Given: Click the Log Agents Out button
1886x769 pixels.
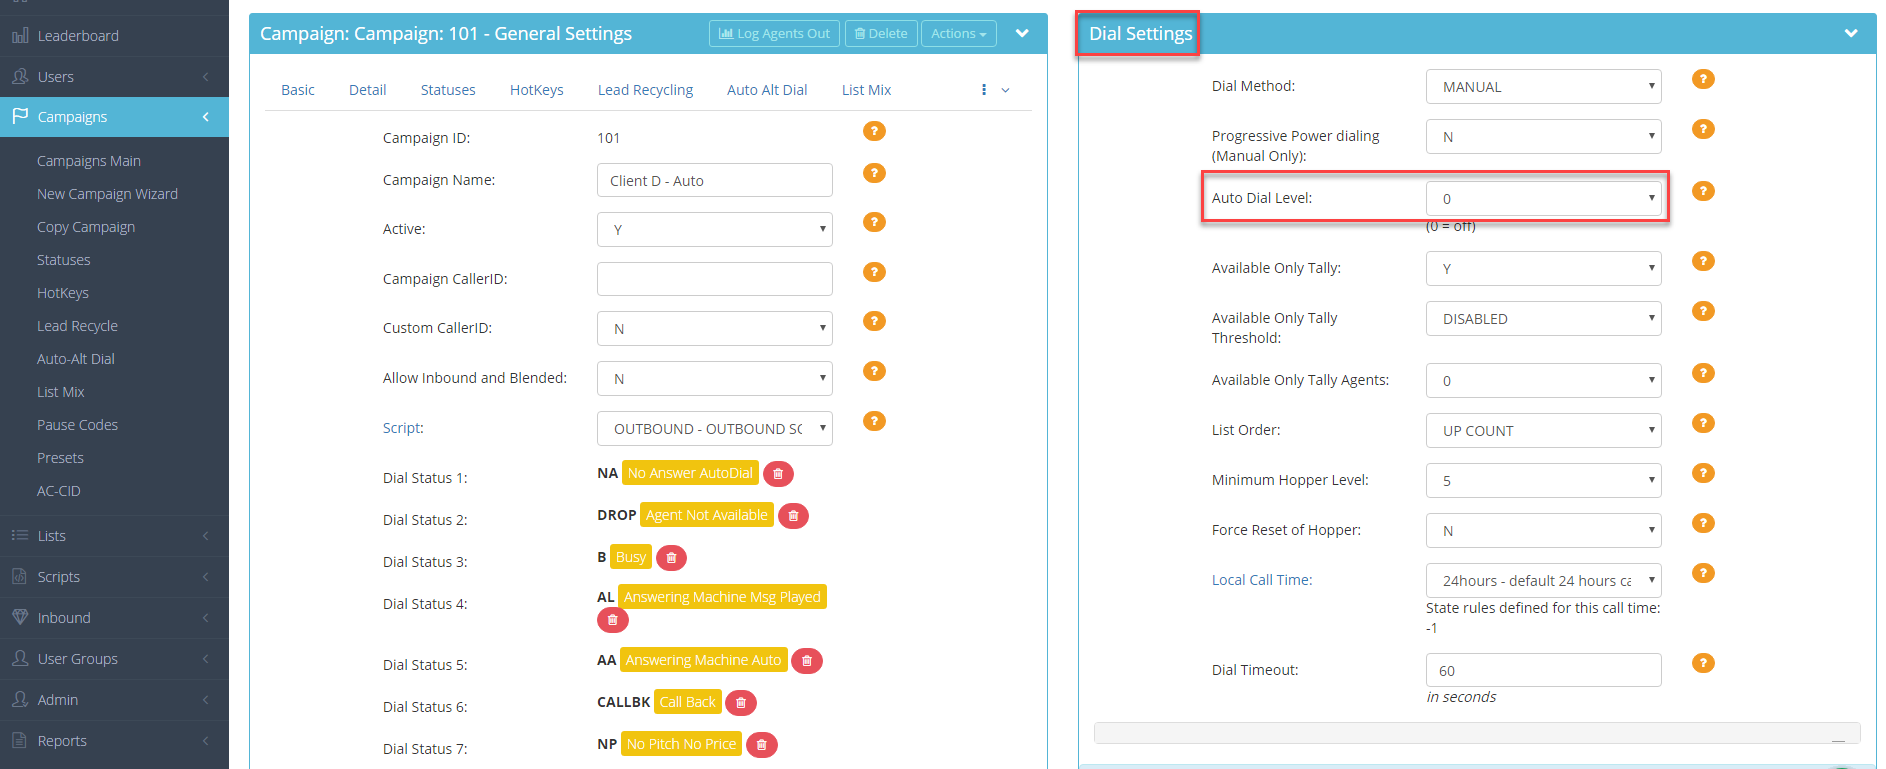Looking at the screenshot, I should tap(775, 34).
